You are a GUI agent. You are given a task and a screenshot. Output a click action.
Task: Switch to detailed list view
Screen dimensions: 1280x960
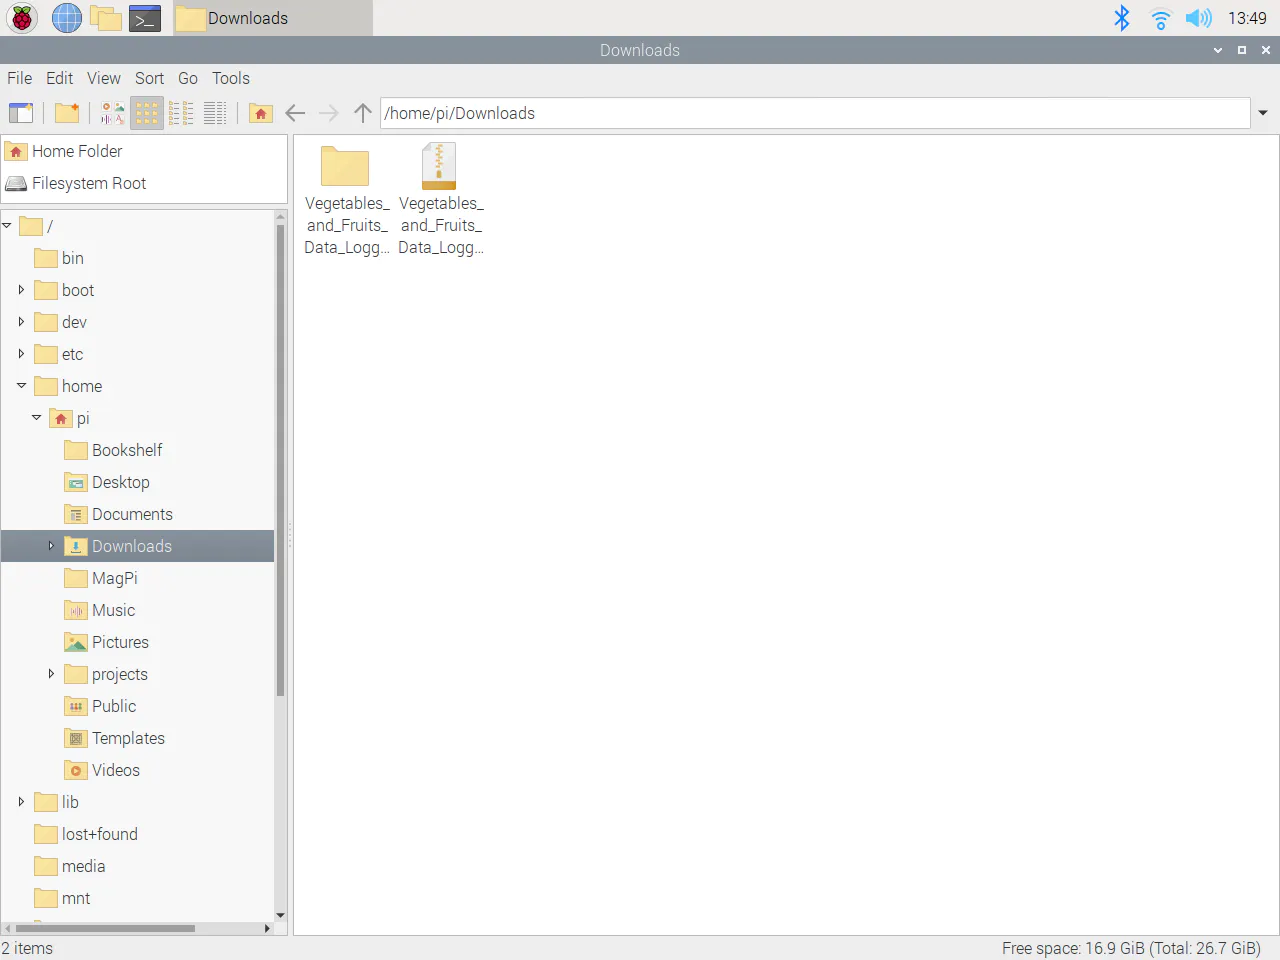[x=215, y=113]
